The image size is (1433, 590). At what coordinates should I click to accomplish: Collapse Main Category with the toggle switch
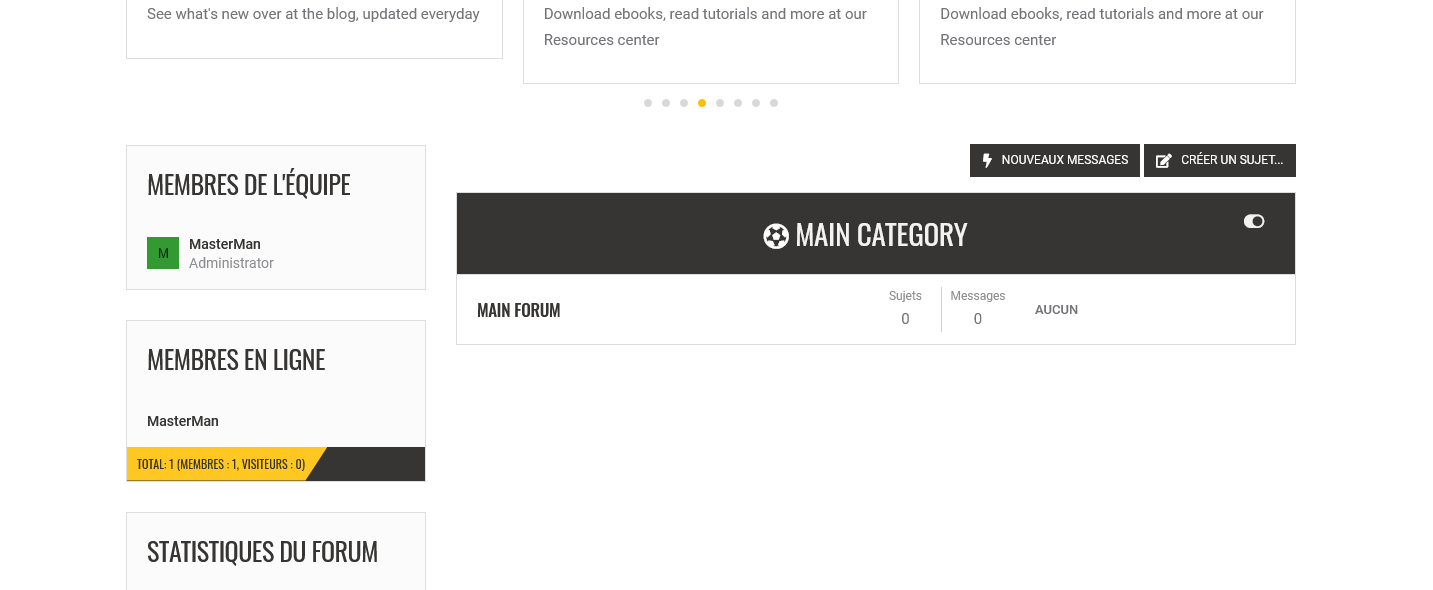pyautogui.click(x=1254, y=221)
